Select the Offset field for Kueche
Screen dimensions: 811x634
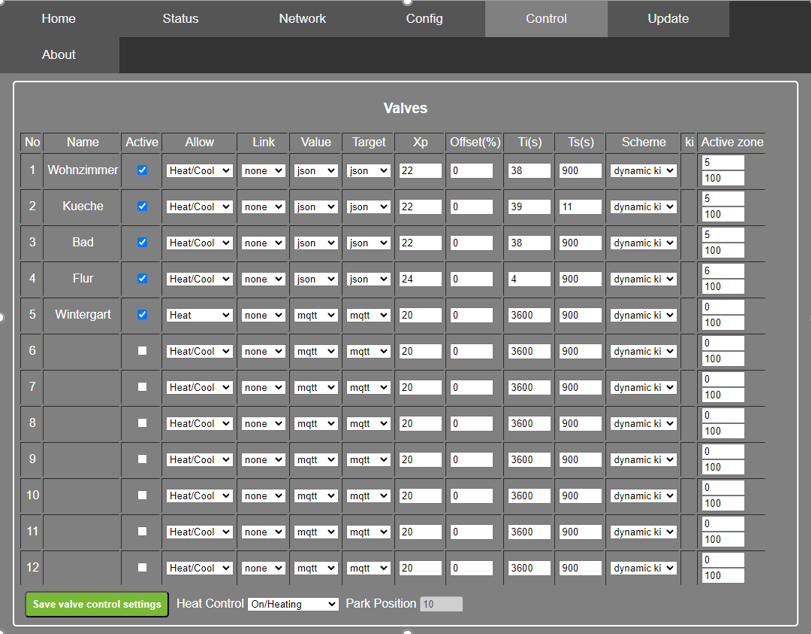(472, 207)
